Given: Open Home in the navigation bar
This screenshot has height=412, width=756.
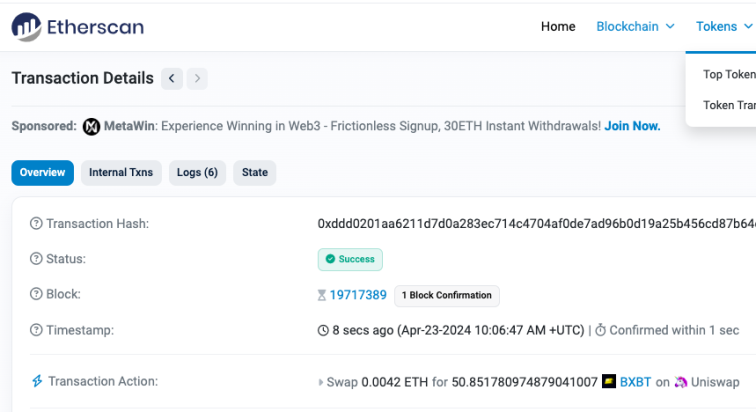Looking at the screenshot, I should (558, 27).
